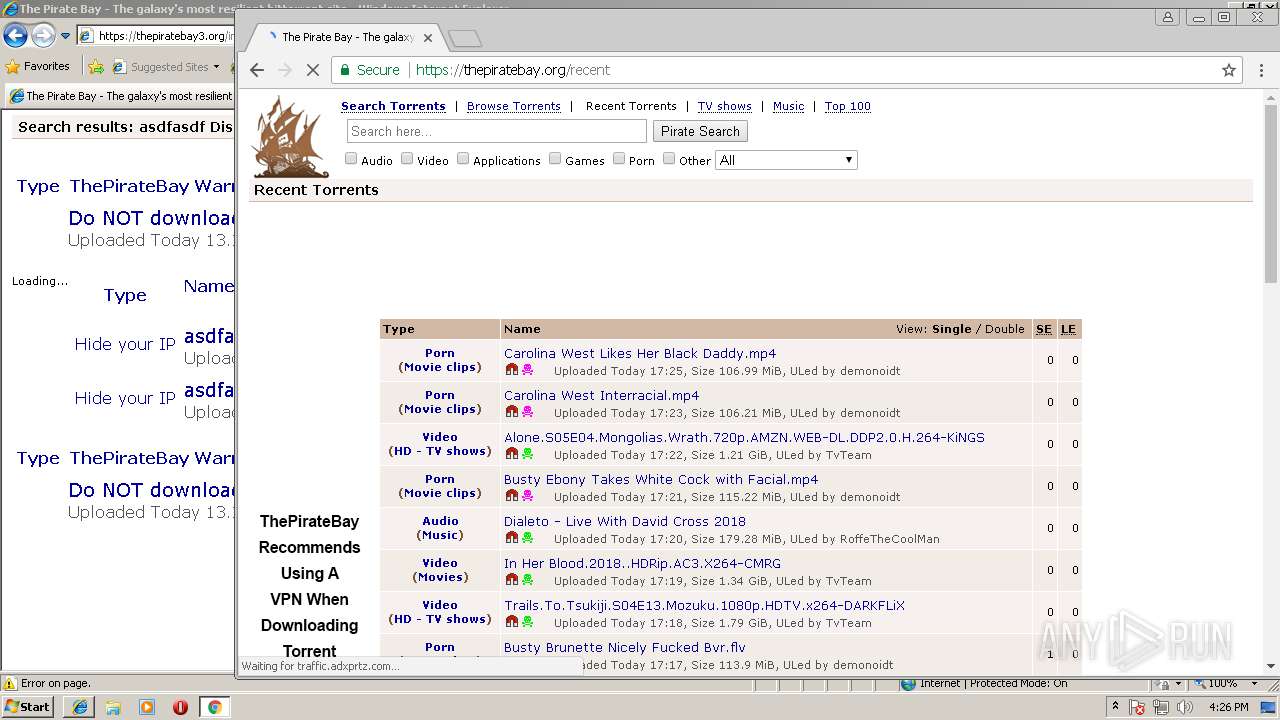This screenshot has width=1280, height=720.
Task: Click Chrome vertical scrollbar down arrow
Action: click(1271, 666)
